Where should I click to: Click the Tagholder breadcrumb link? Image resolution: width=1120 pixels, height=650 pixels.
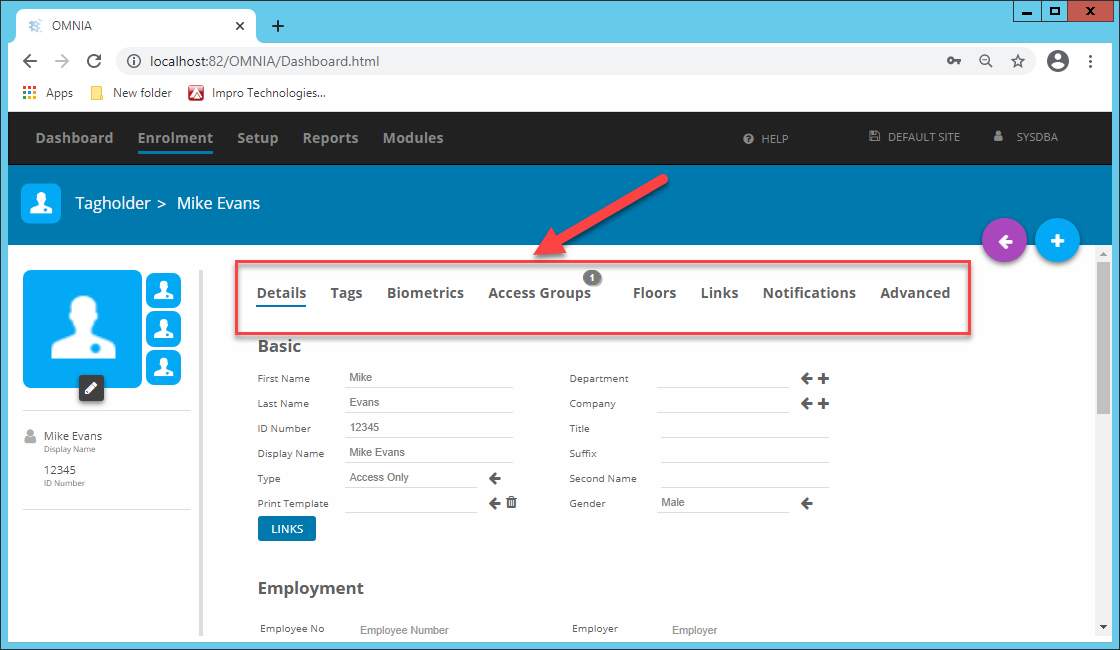(113, 204)
